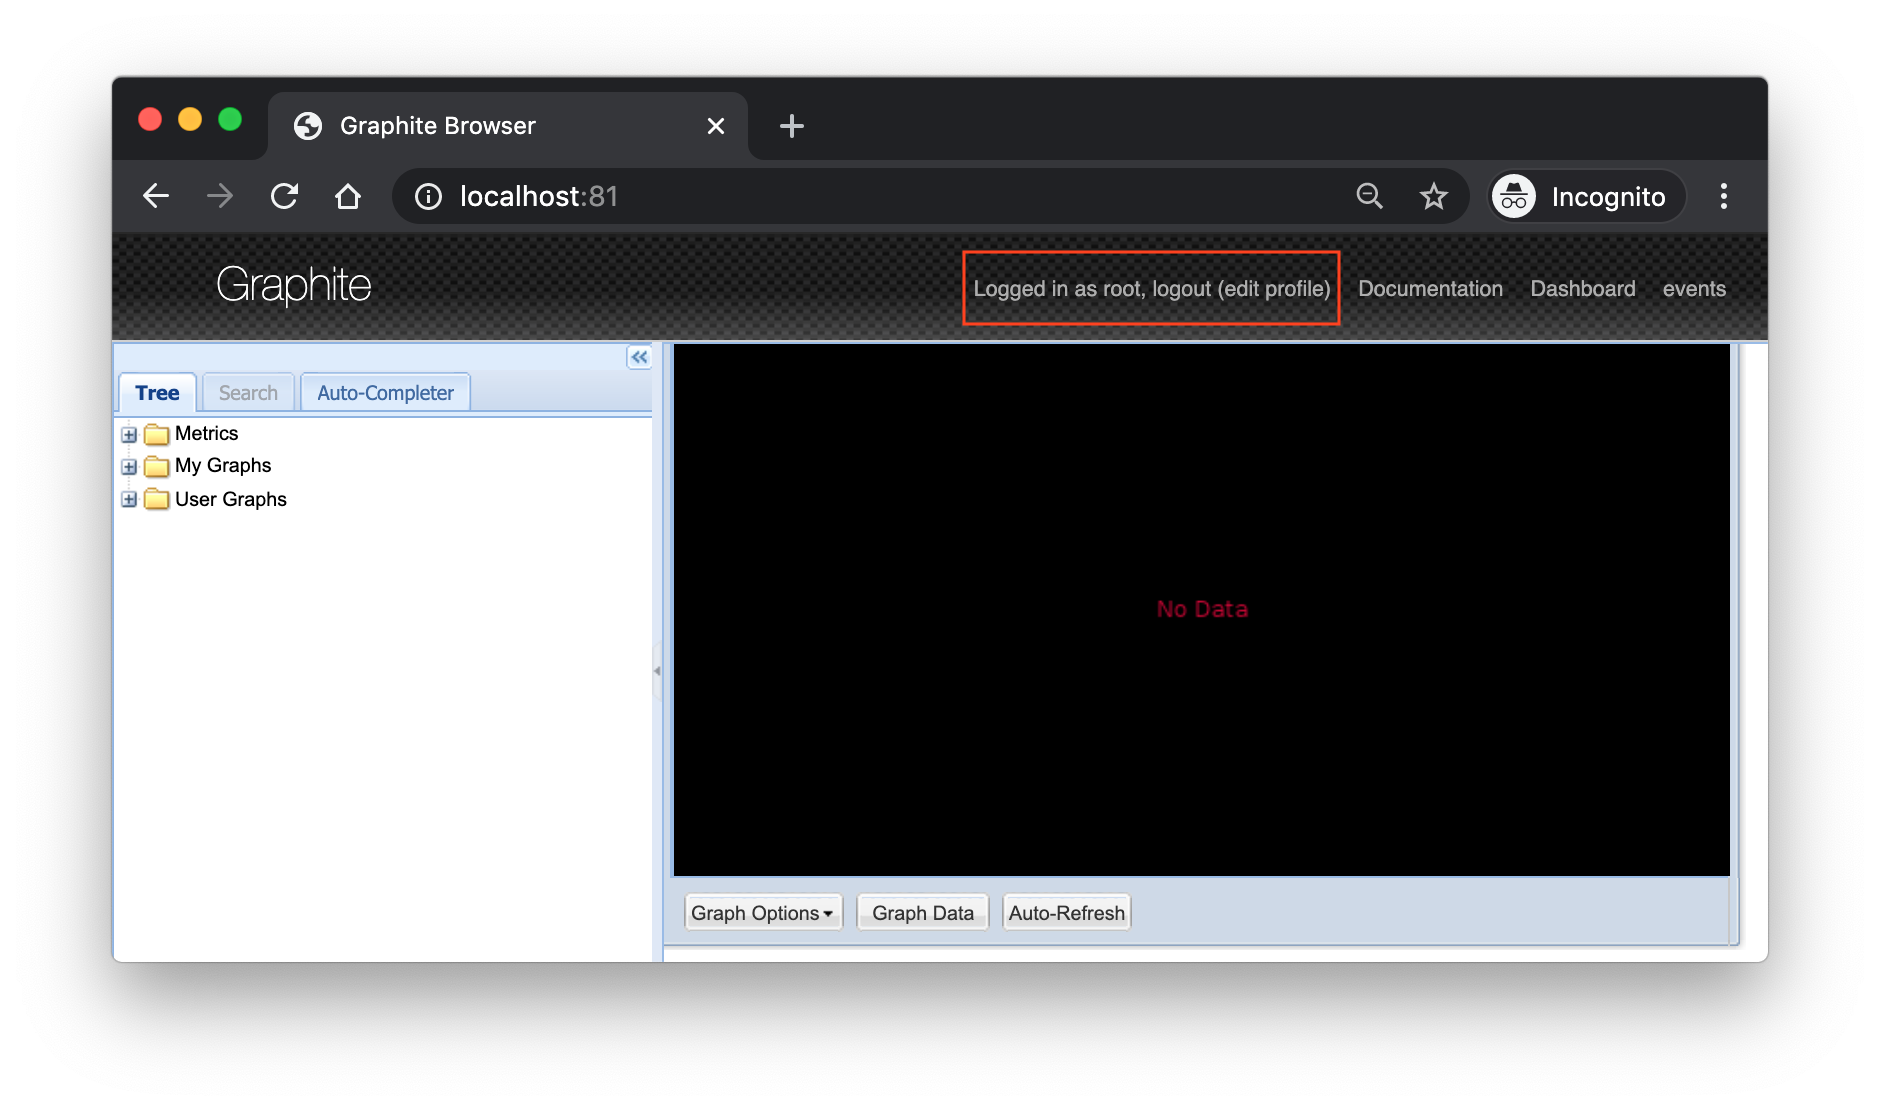This screenshot has width=1880, height=1110.
Task: Click the No Data graph image
Action: click(x=1202, y=610)
